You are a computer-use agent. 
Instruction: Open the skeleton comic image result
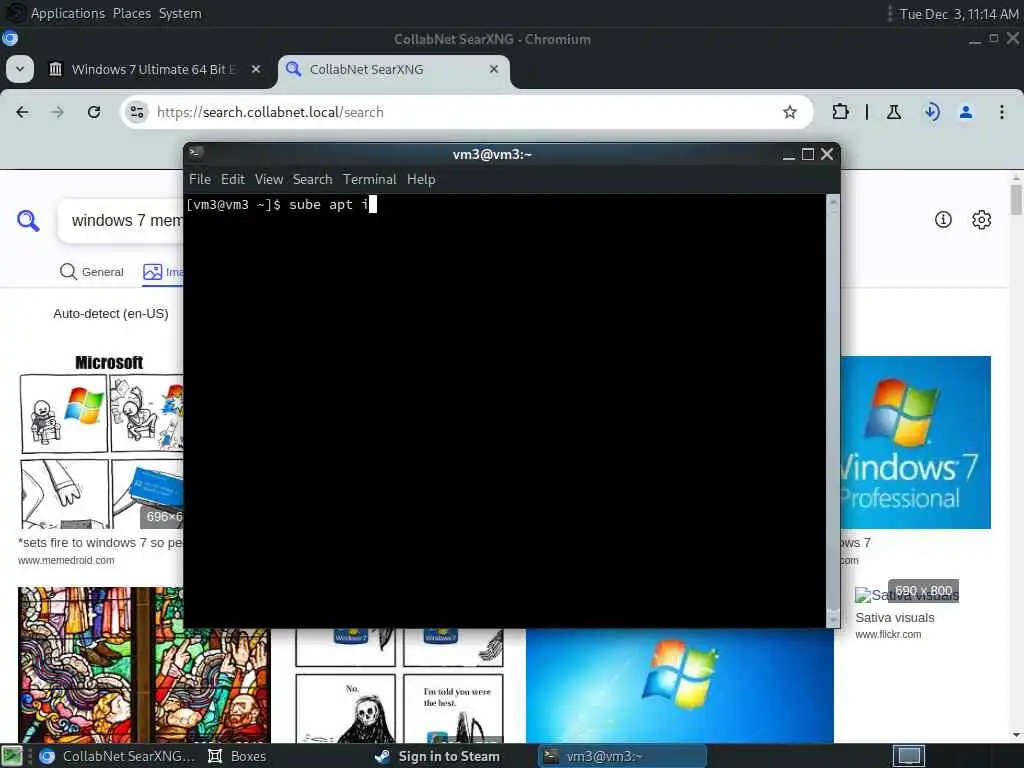[x=398, y=686]
